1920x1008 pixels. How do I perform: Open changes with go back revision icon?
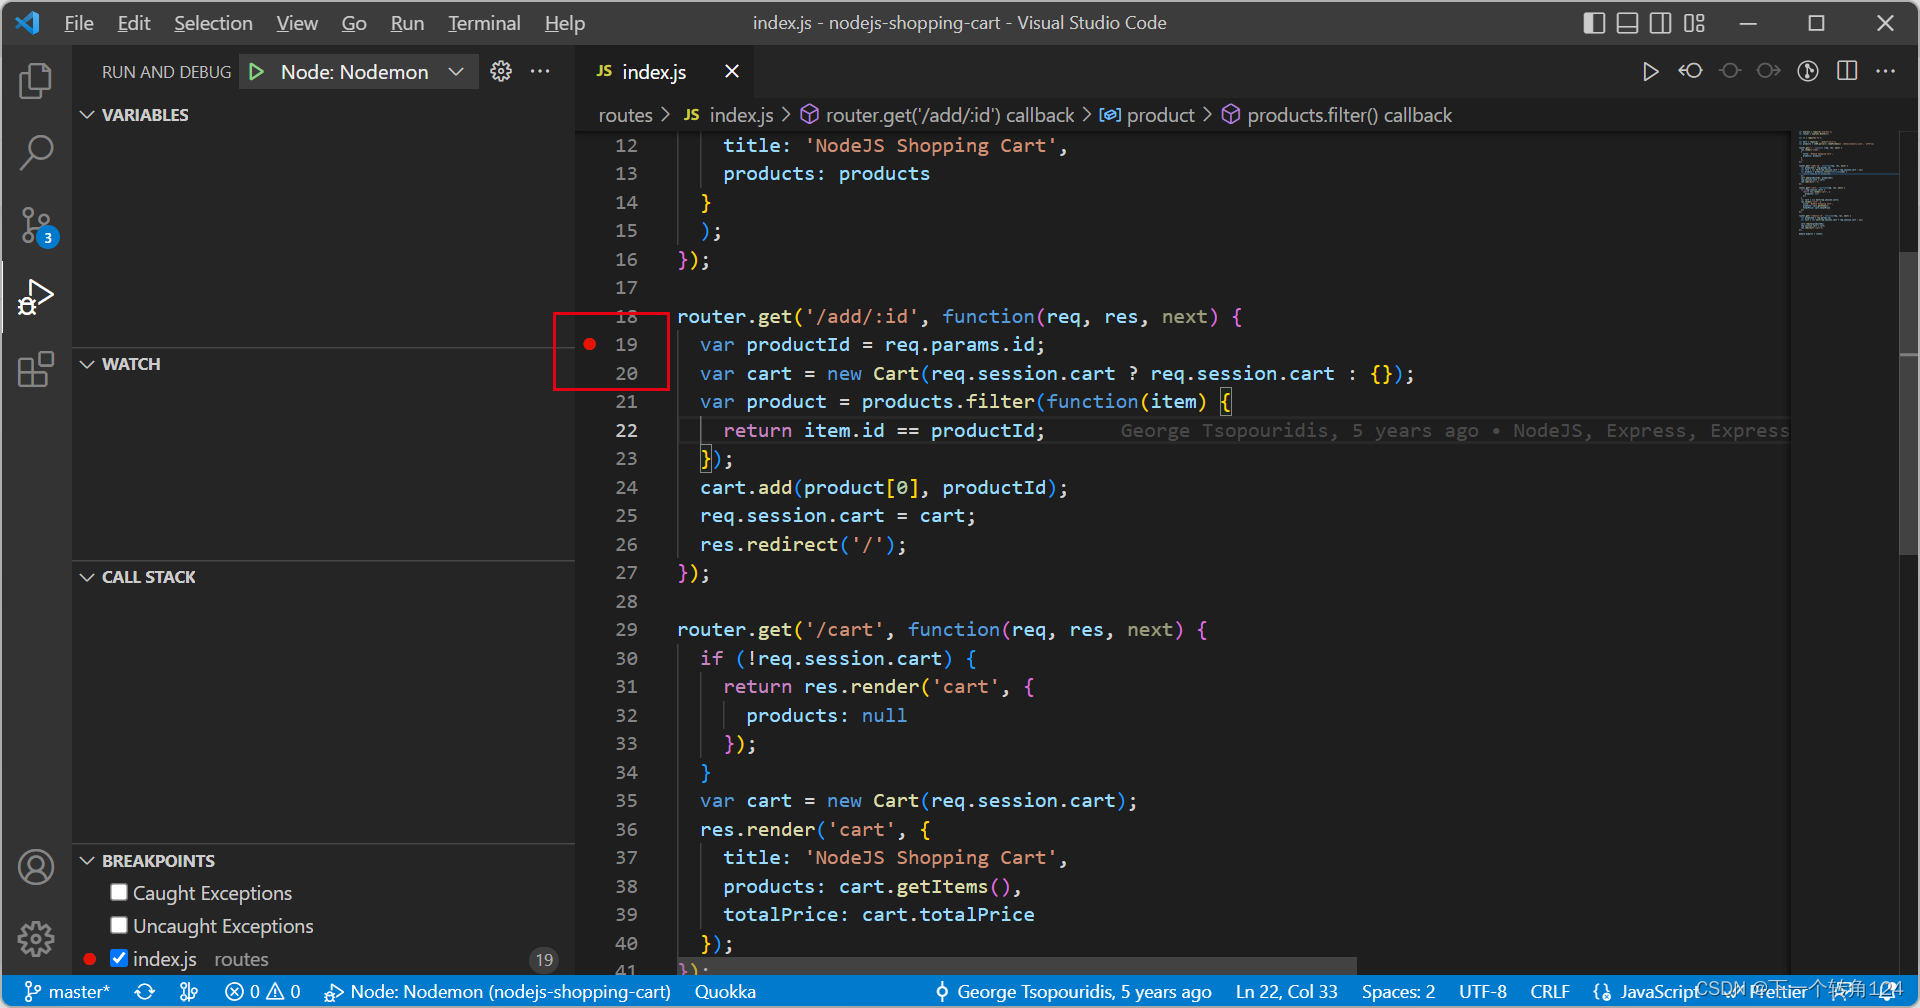coord(1690,71)
